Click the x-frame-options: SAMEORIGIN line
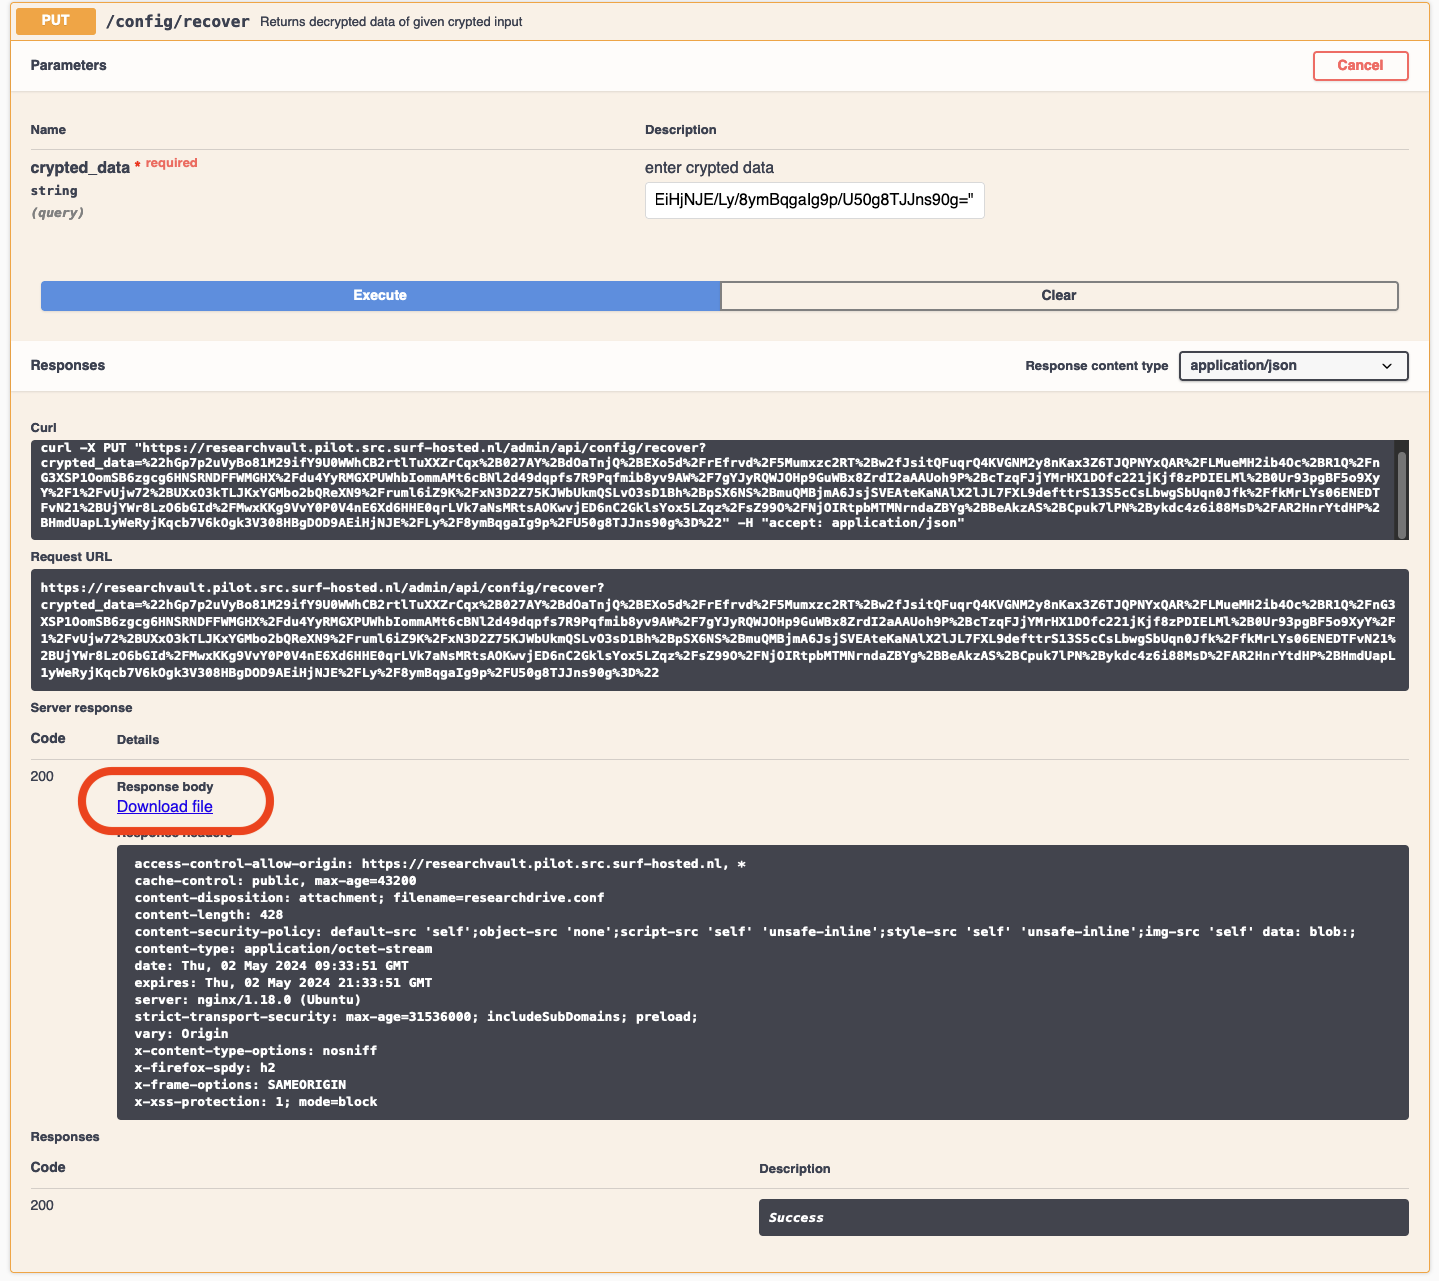 [x=240, y=1085]
